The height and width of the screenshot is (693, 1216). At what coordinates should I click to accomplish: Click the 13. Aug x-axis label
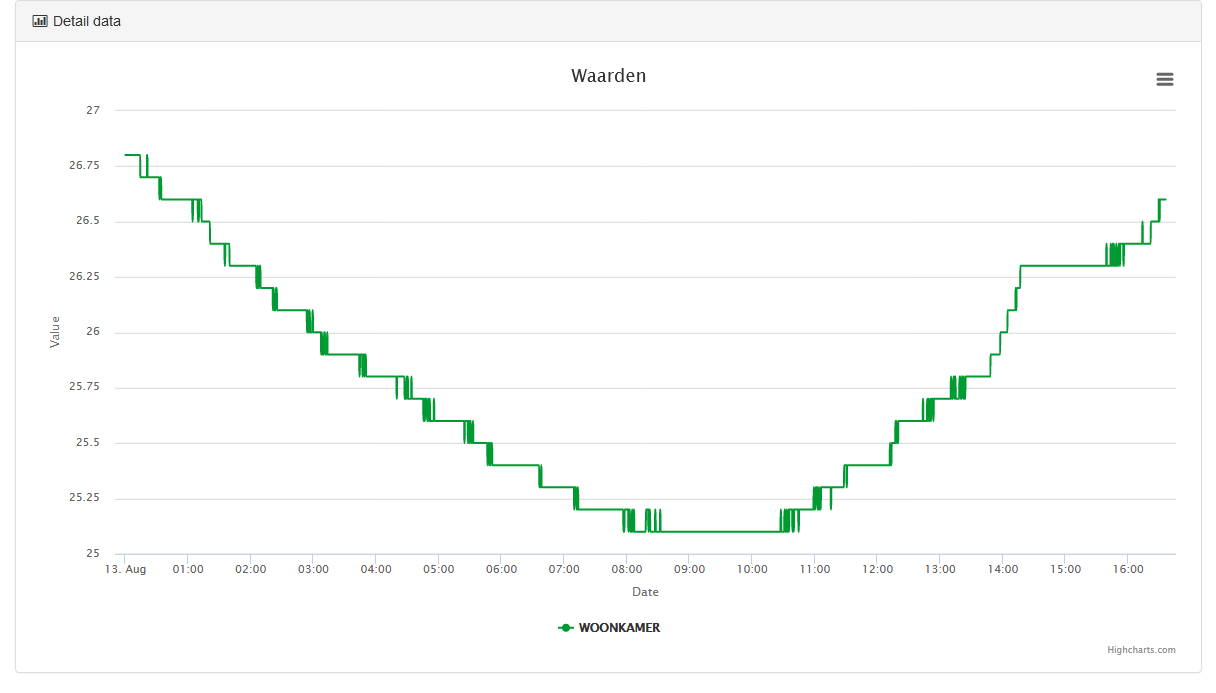click(126, 570)
